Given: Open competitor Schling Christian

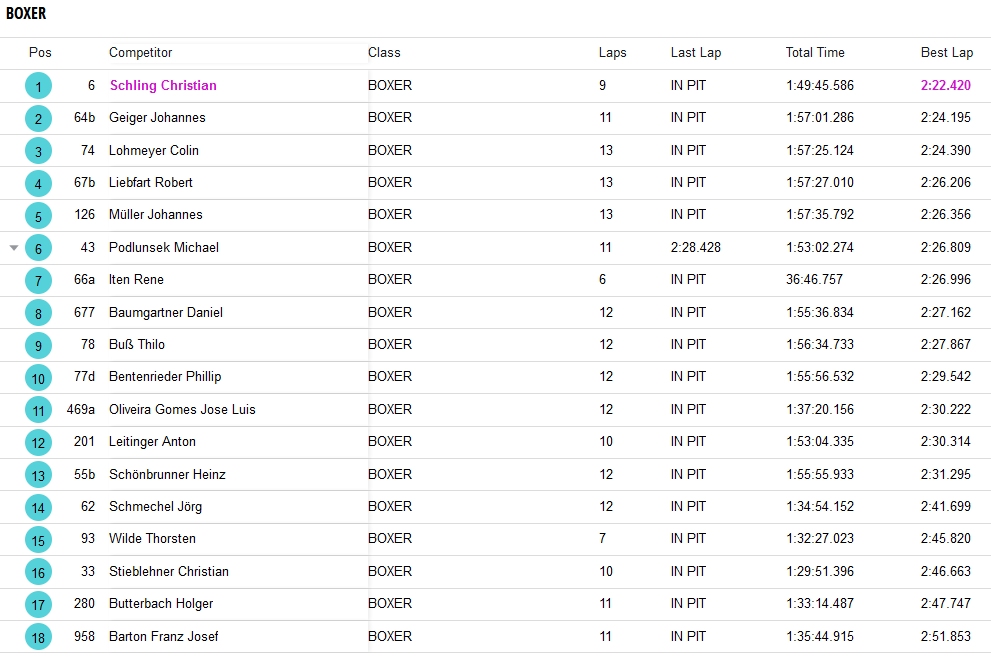Looking at the screenshot, I should point(162,86).
